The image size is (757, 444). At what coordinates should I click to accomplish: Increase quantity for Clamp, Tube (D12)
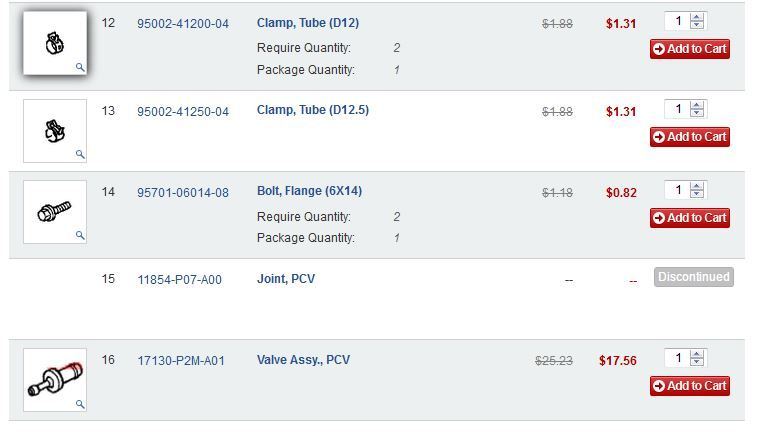697,17
